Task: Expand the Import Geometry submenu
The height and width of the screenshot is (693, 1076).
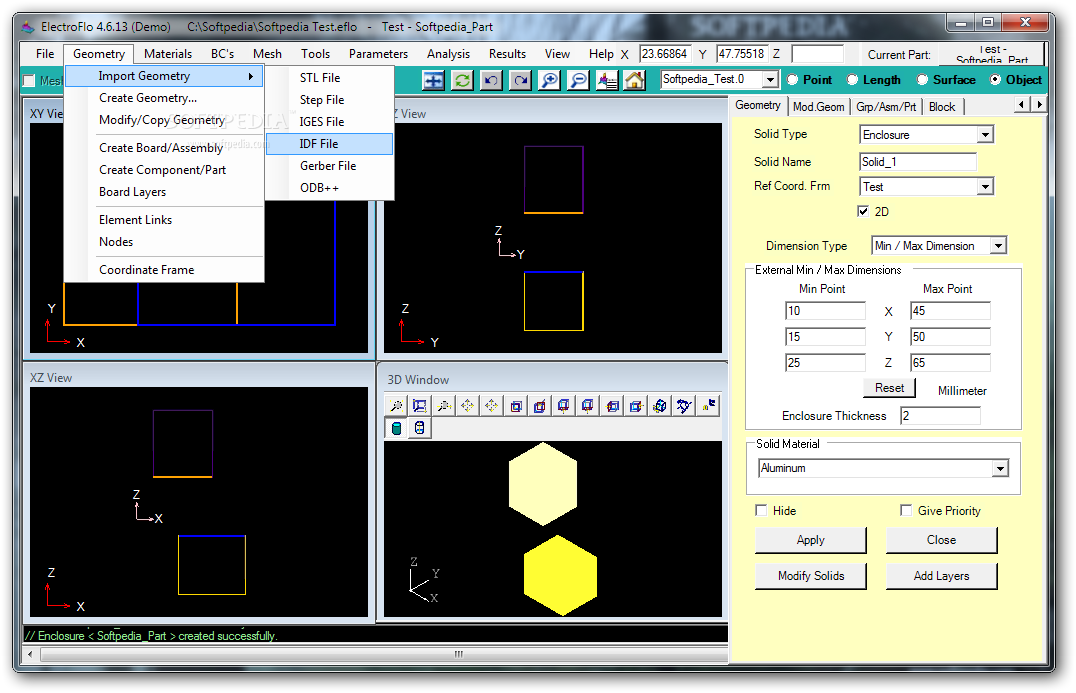Action: pyautogui.click(x=164, y=76)
